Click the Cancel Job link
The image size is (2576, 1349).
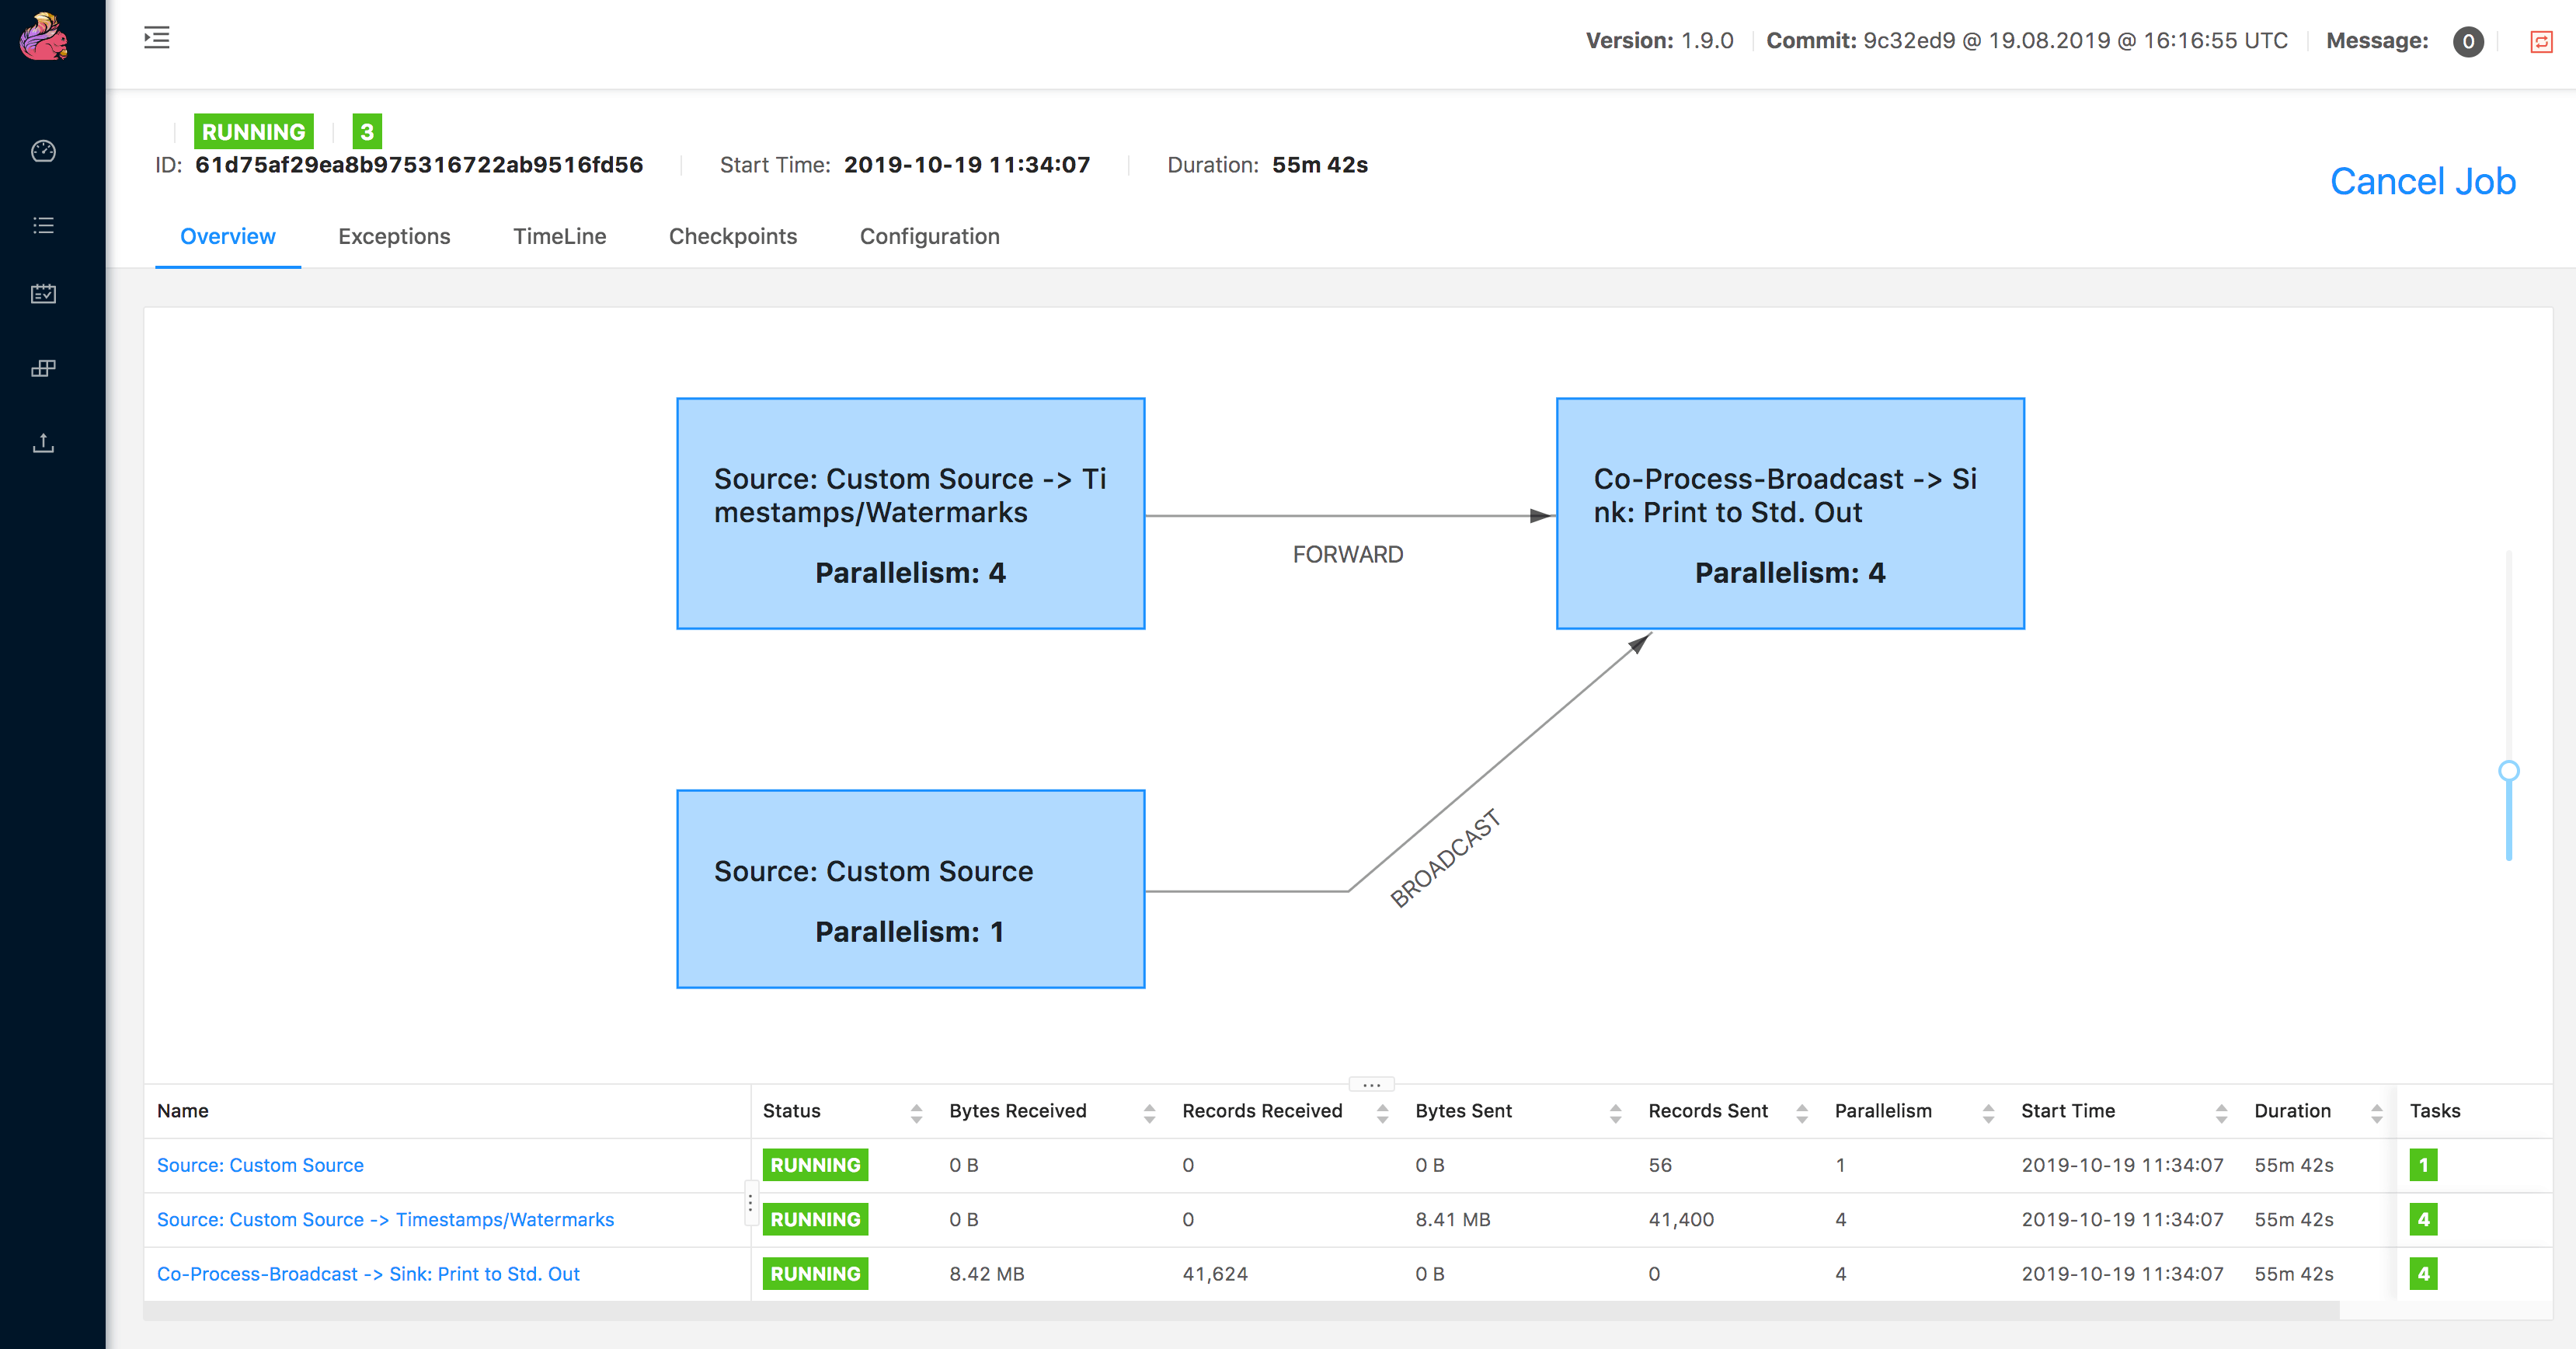click(2422, 181)
